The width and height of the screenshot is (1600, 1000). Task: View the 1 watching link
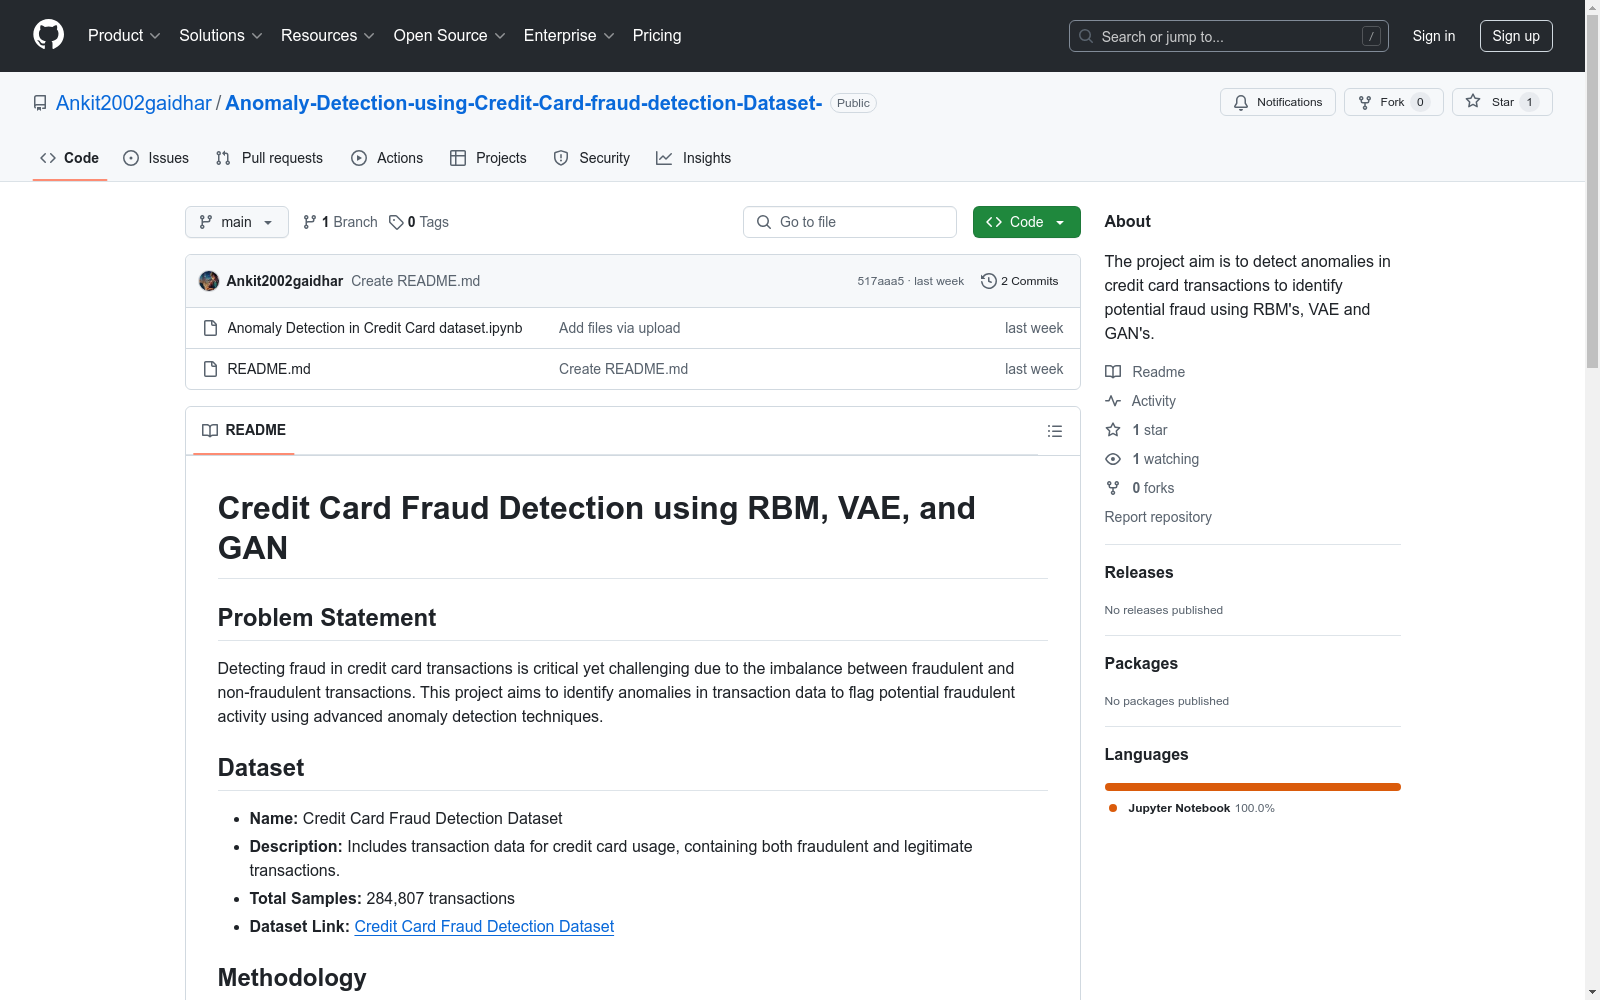(x=1152, y=459)
